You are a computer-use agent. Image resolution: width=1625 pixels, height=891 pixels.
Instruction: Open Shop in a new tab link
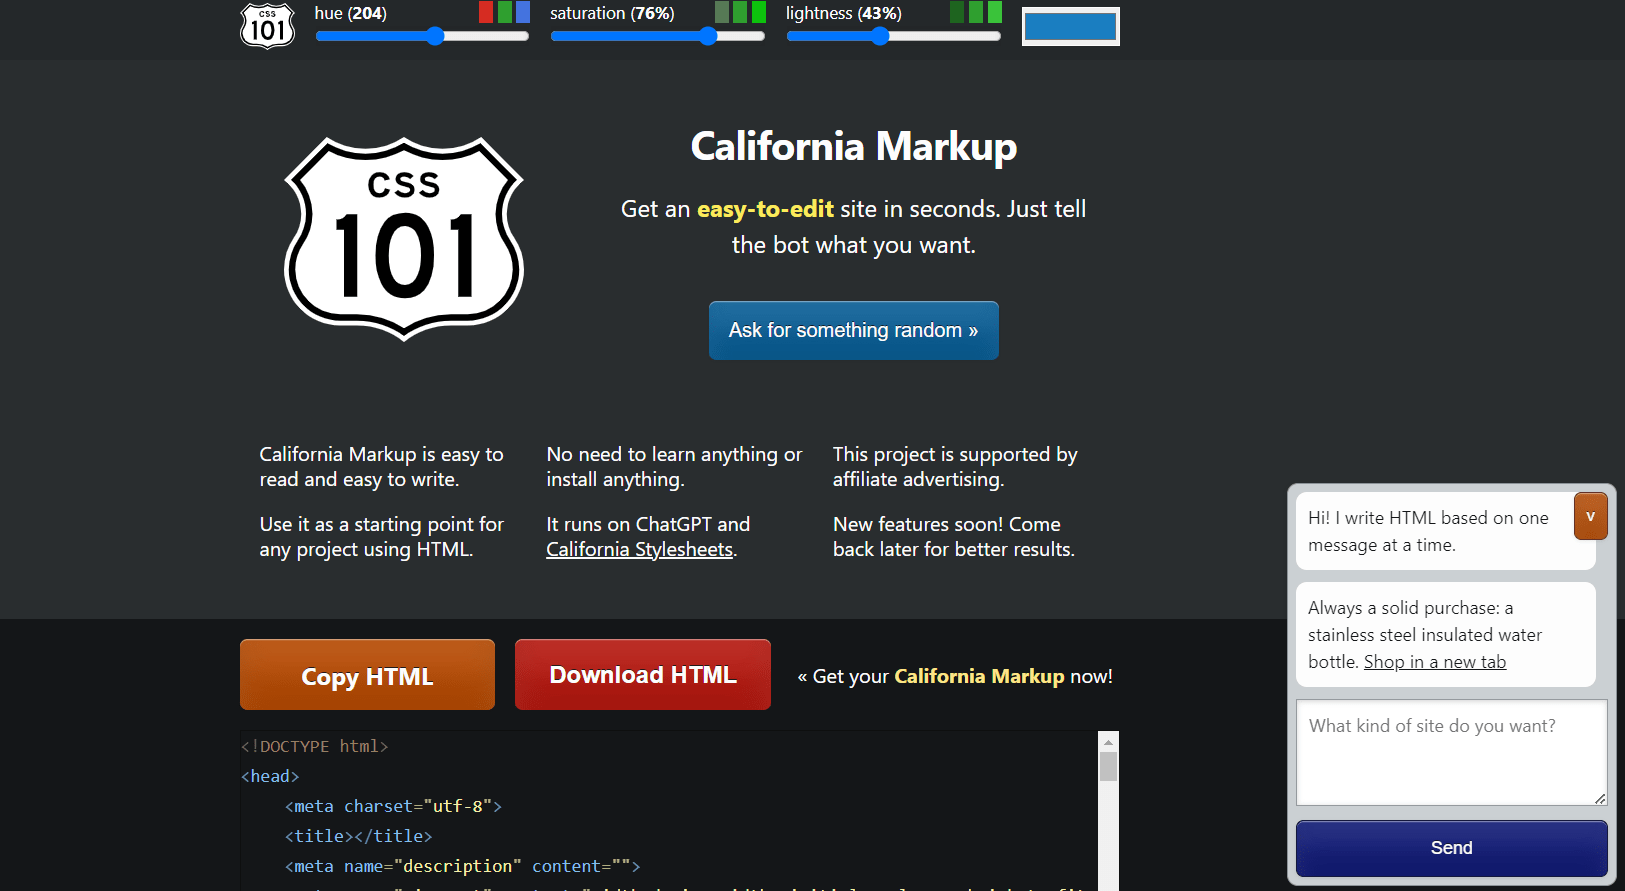coord(1435,662)
